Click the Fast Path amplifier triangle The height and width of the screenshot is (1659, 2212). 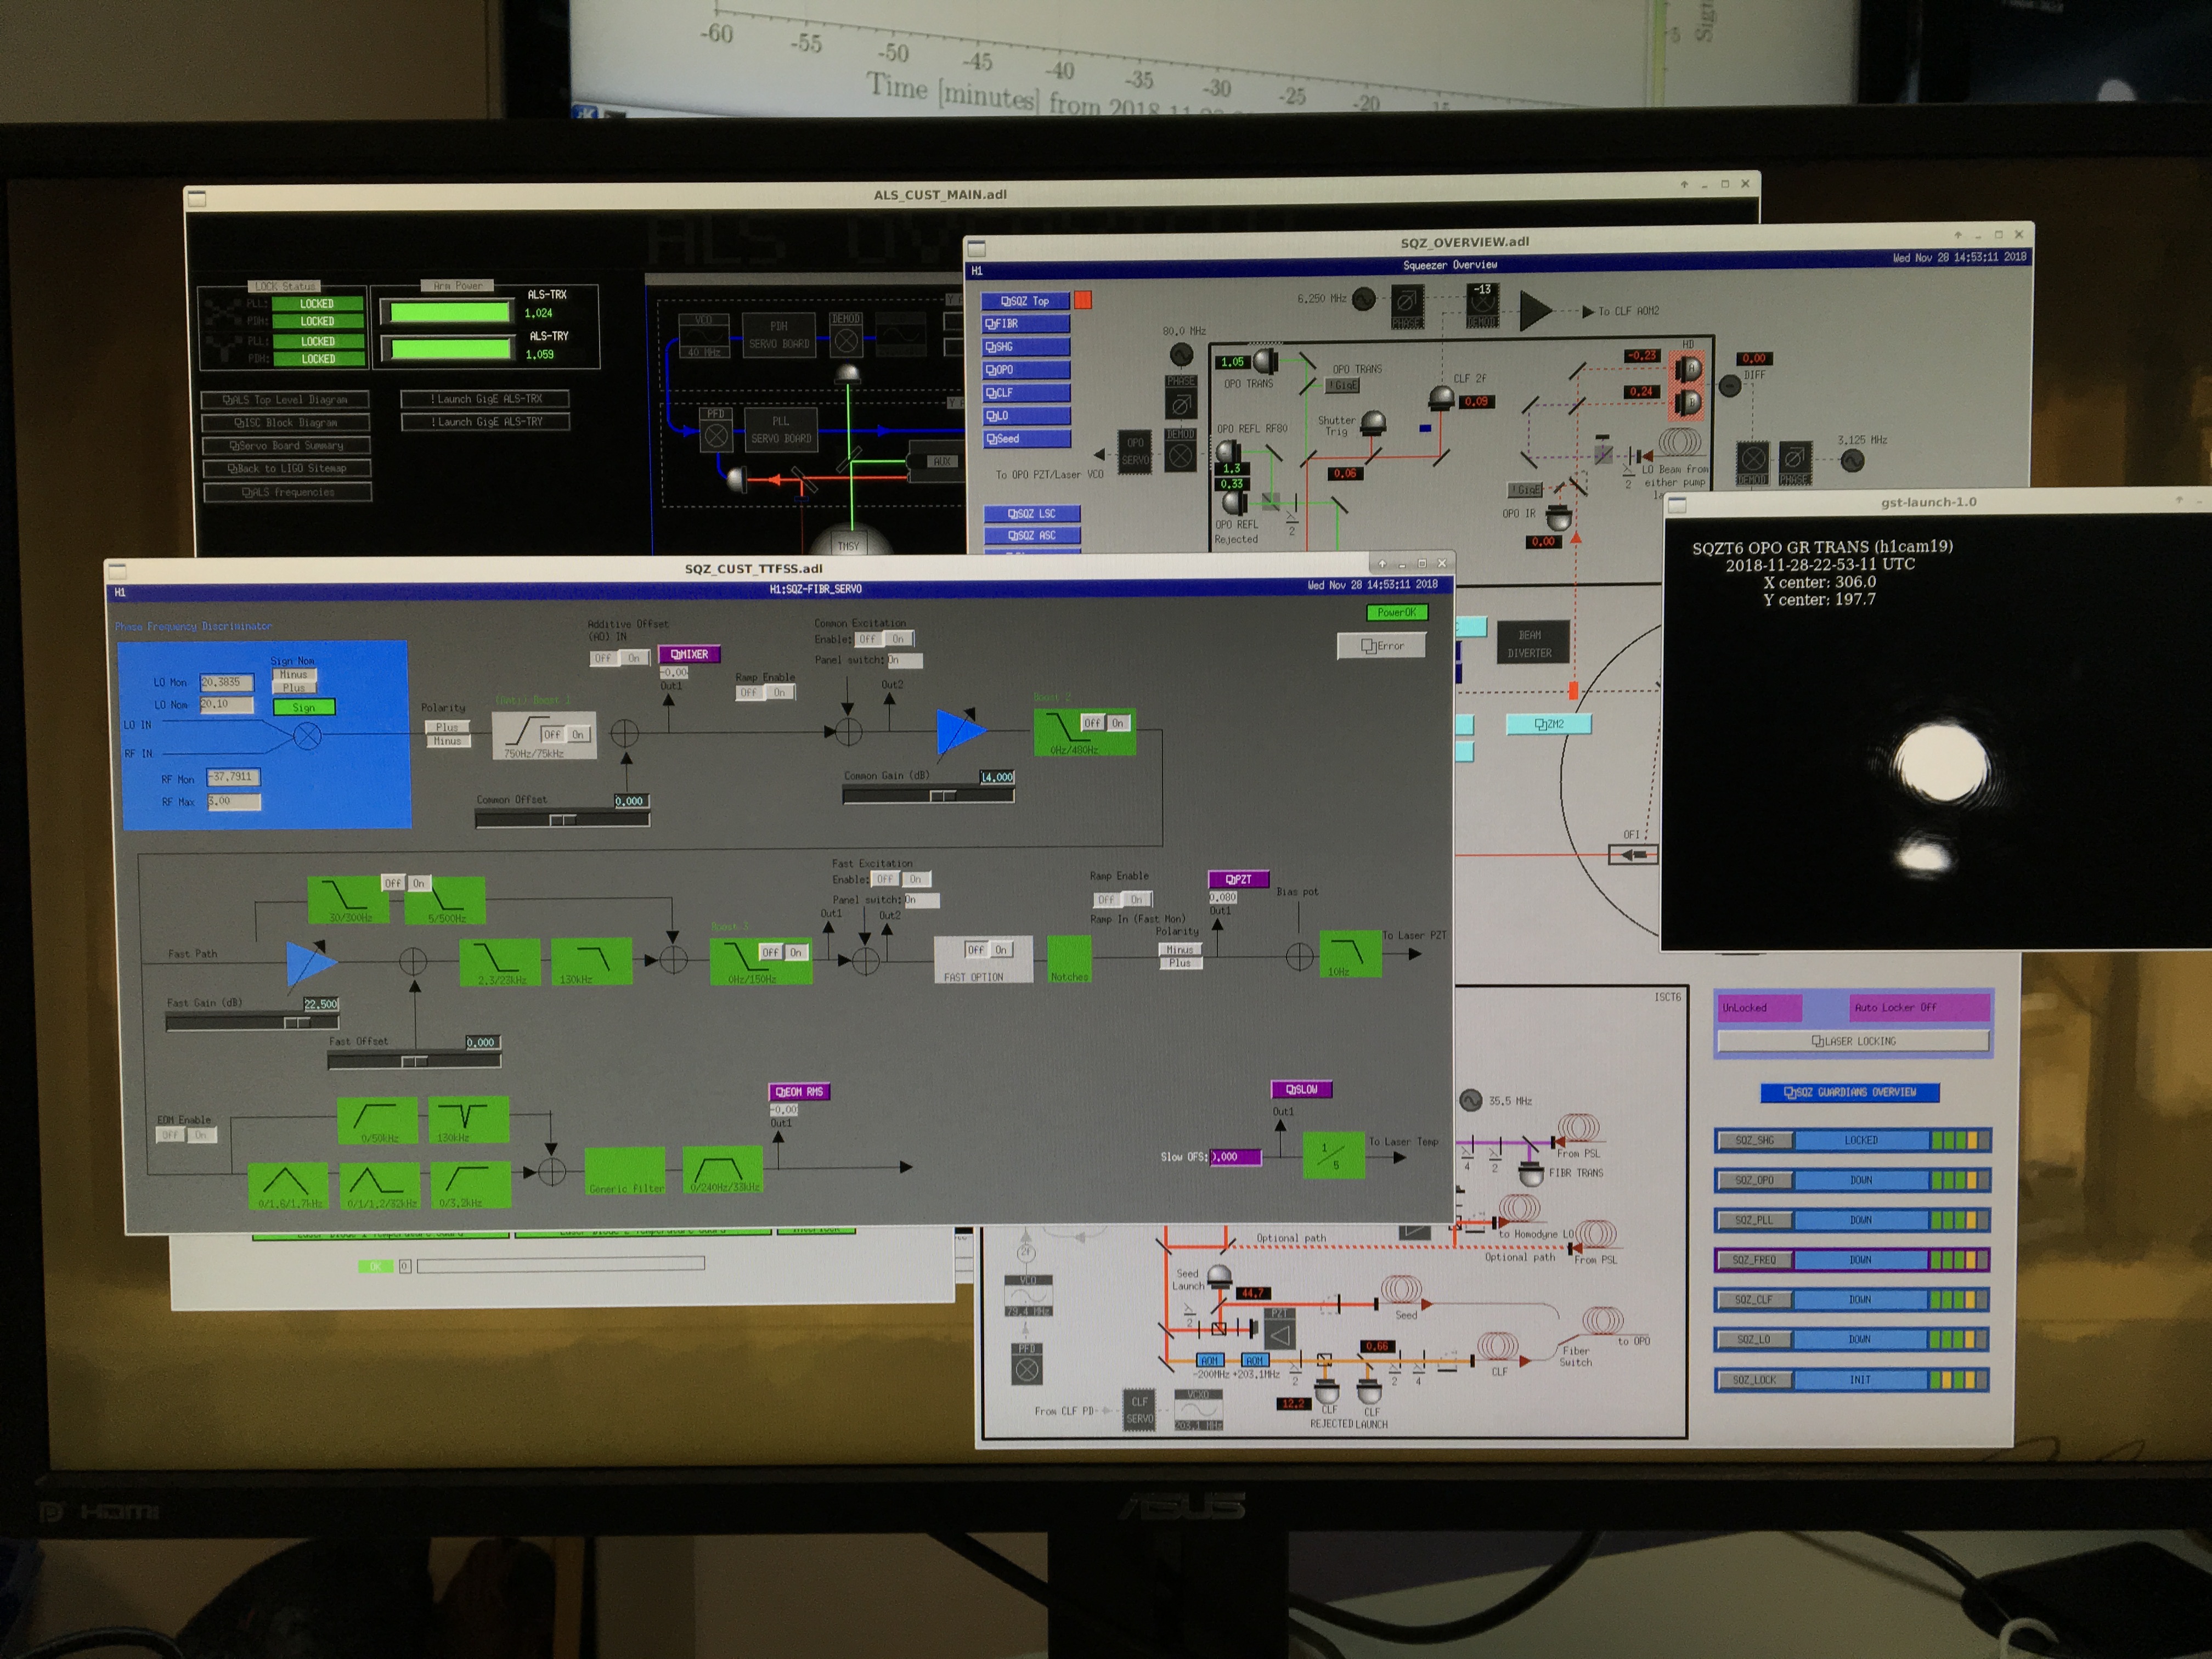click(311, 963)
